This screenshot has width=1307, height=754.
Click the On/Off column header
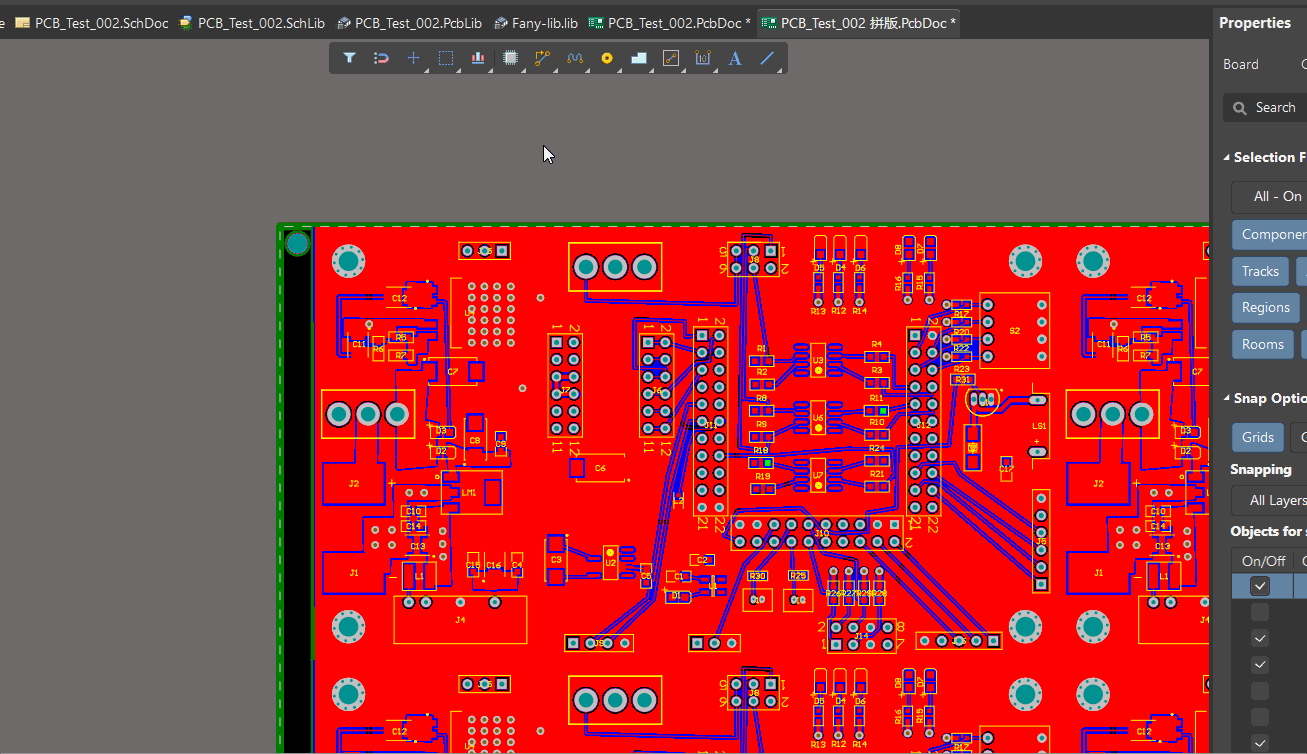pyautogui.click(x=1263, y=561)
